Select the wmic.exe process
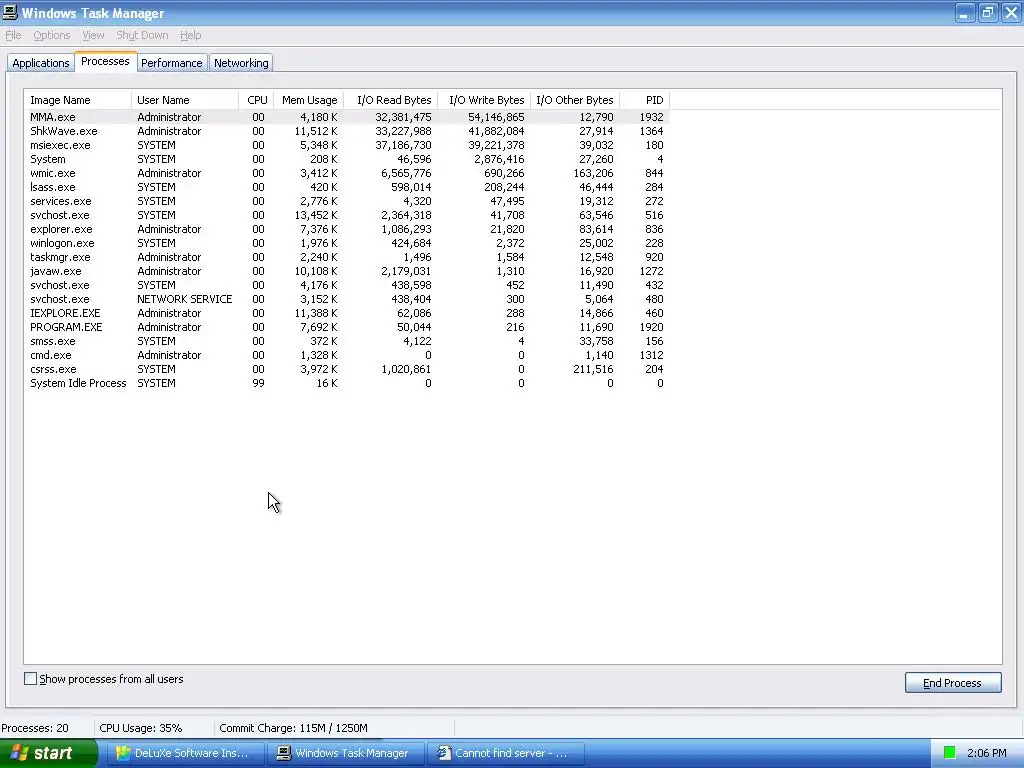1024x768 pixels. [x=347, y=173]
